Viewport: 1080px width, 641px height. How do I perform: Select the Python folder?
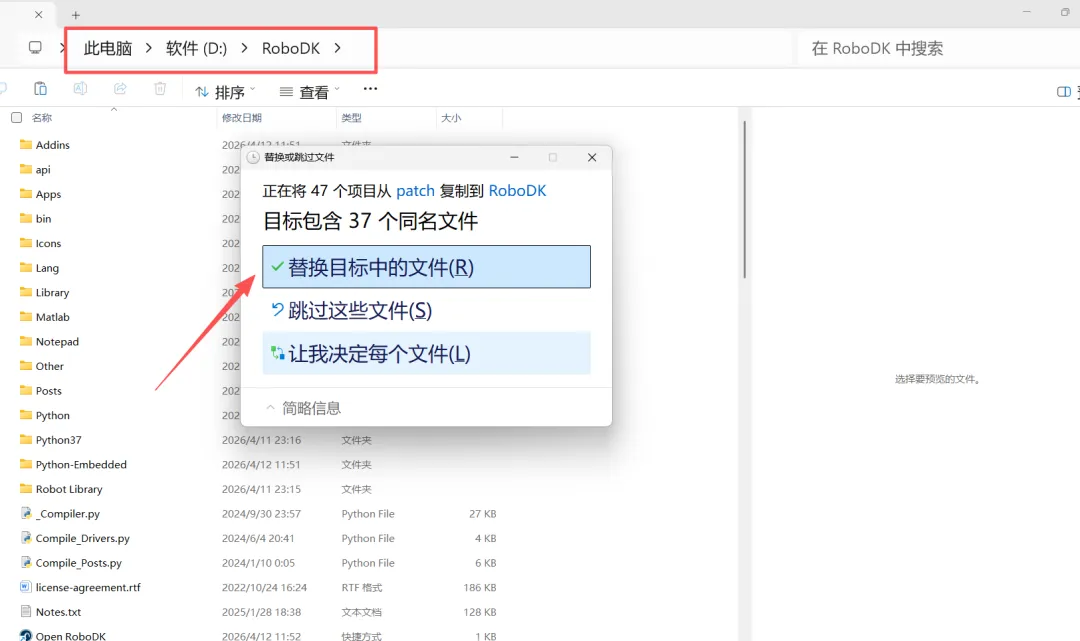tap(52, 415)
